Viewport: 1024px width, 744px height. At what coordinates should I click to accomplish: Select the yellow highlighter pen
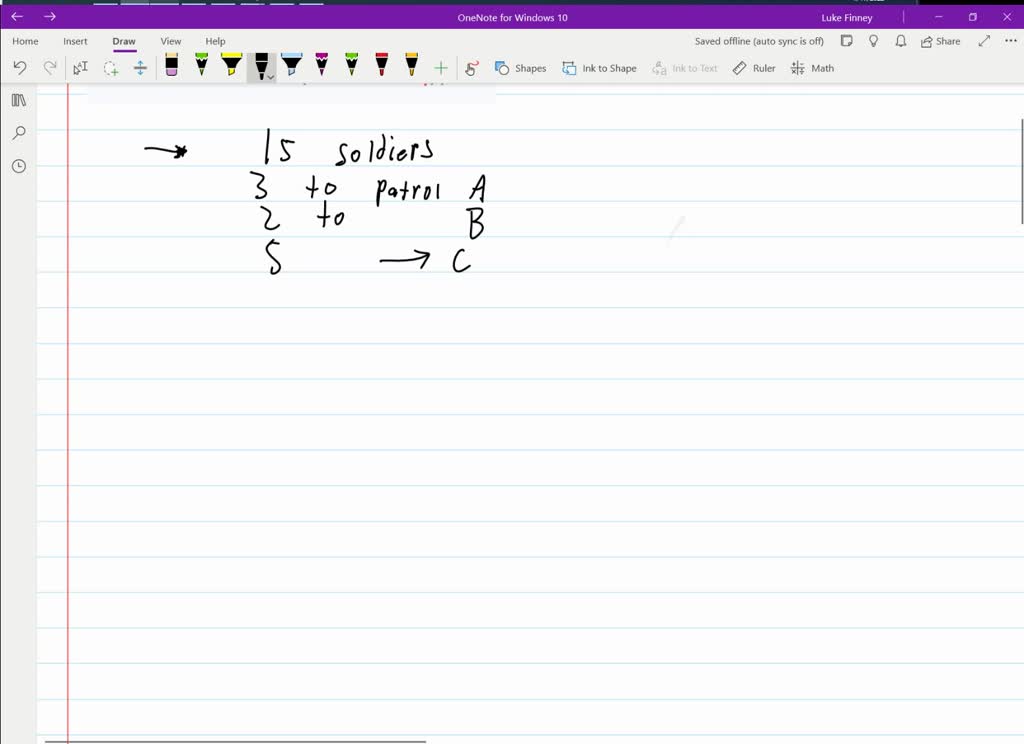pyautogui.click(x=231, y=67)
